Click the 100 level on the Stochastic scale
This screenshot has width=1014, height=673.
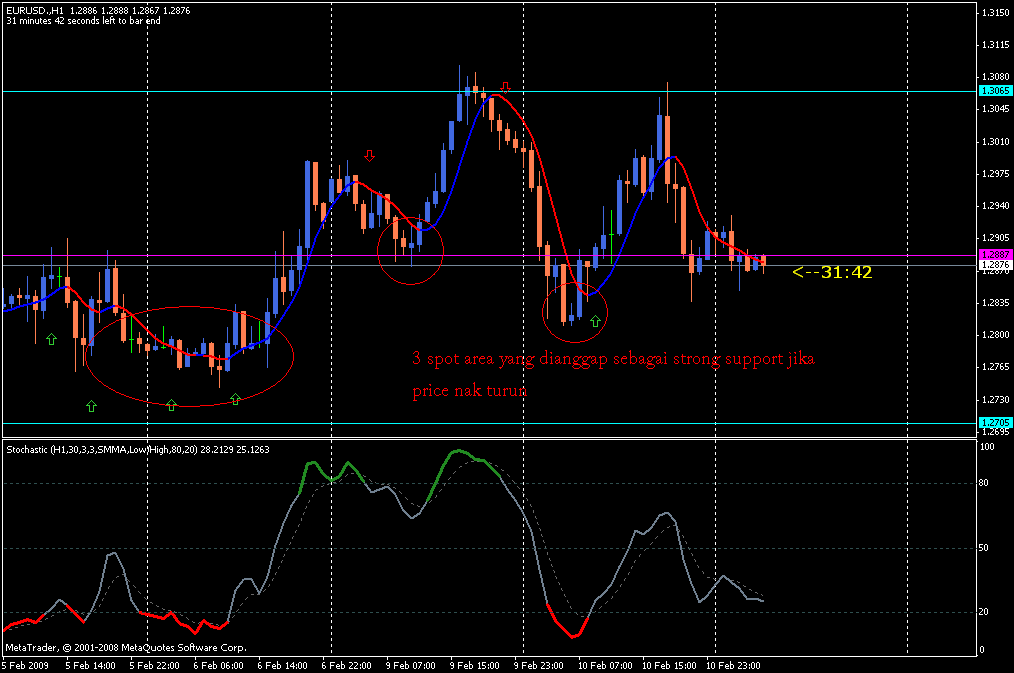click(x=987, y=447)
